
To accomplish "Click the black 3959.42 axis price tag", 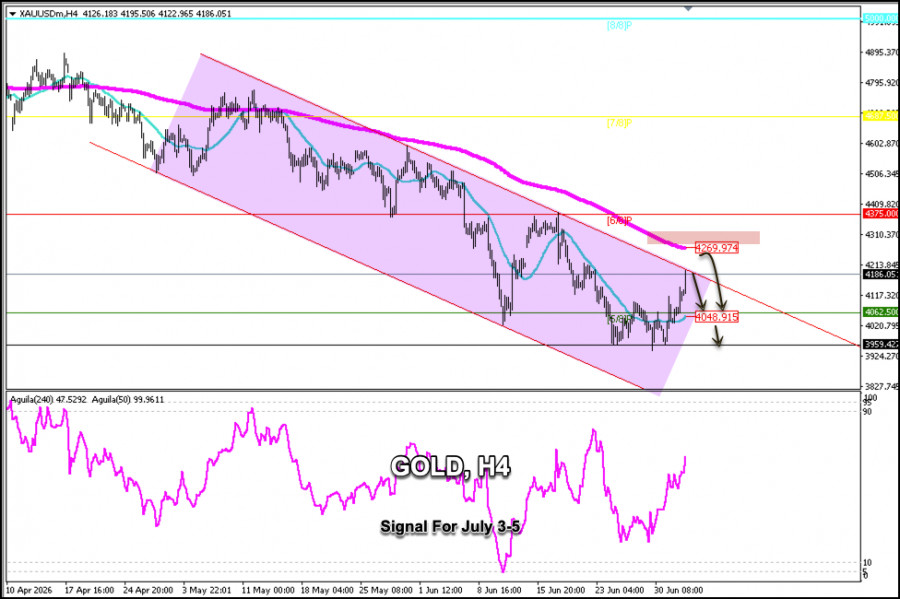I will (x=881, y=344).
